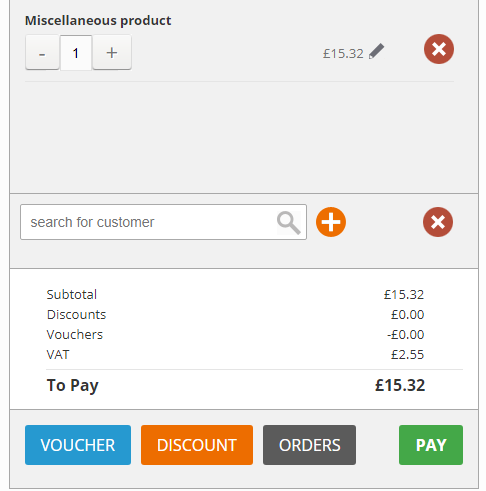Decrease the product quantity with the minus button

[x=42, y=53]
